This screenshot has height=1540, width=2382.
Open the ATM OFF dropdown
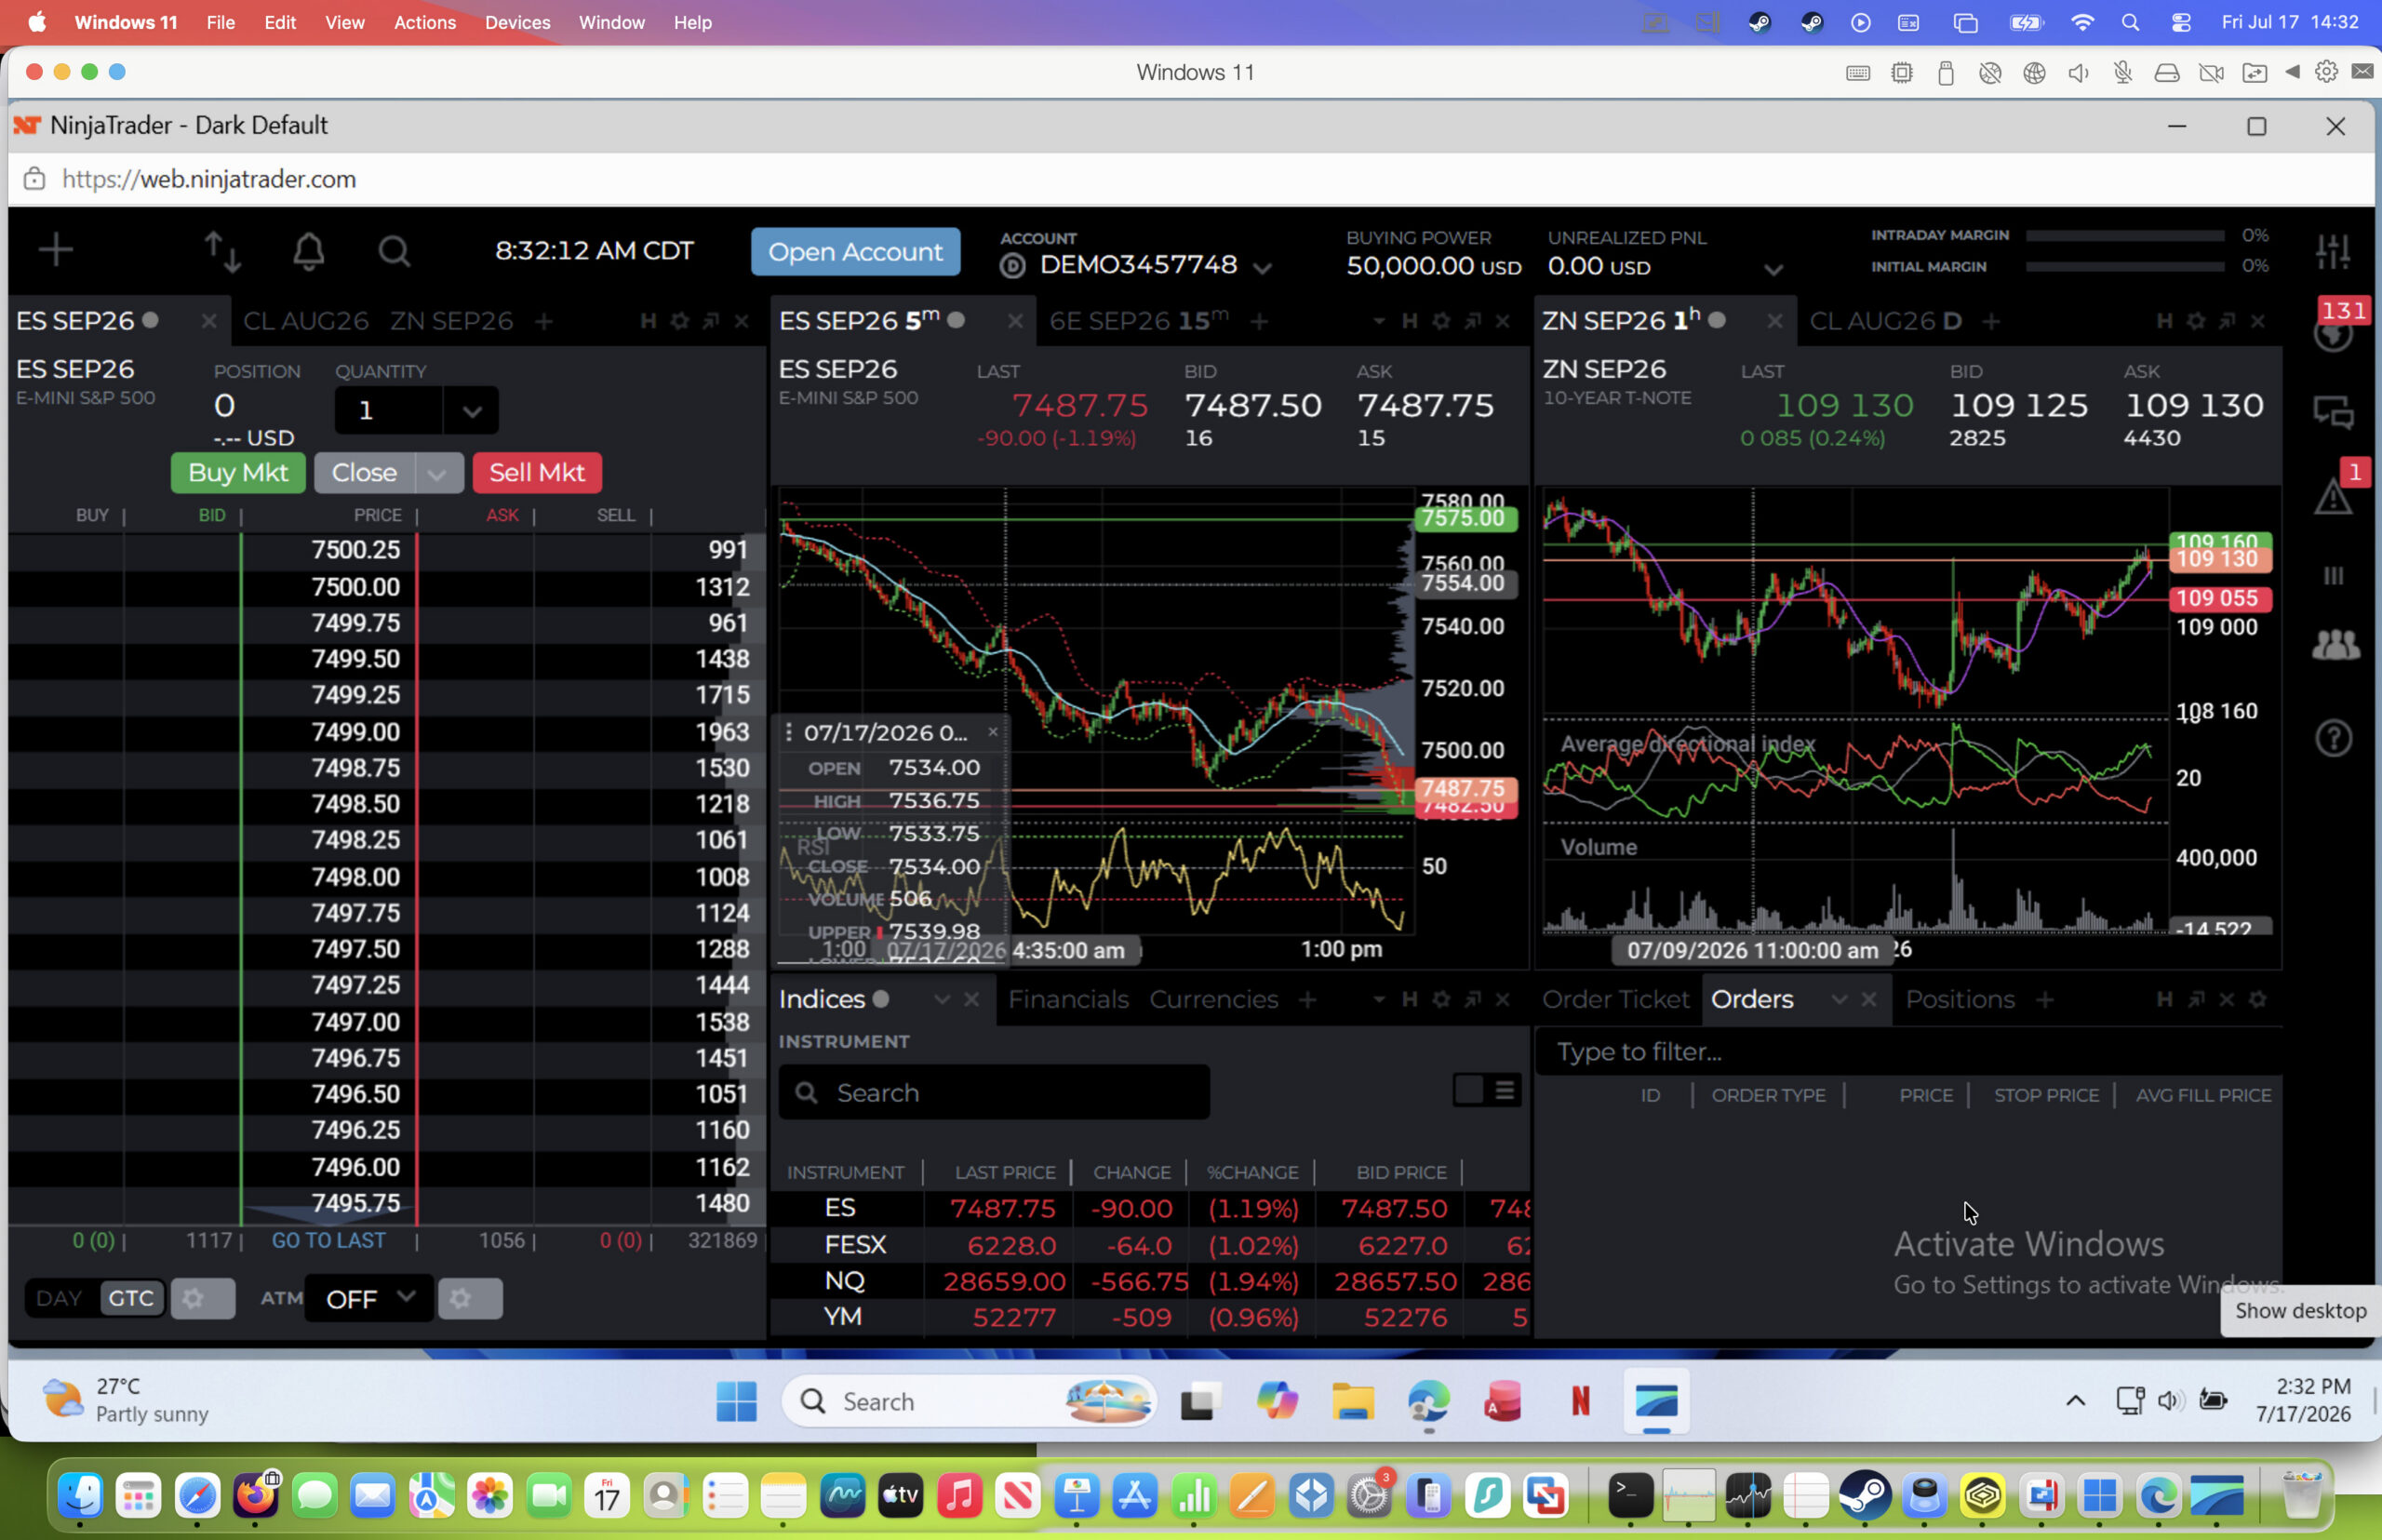pyautogui.click(x=368, y=1298)
